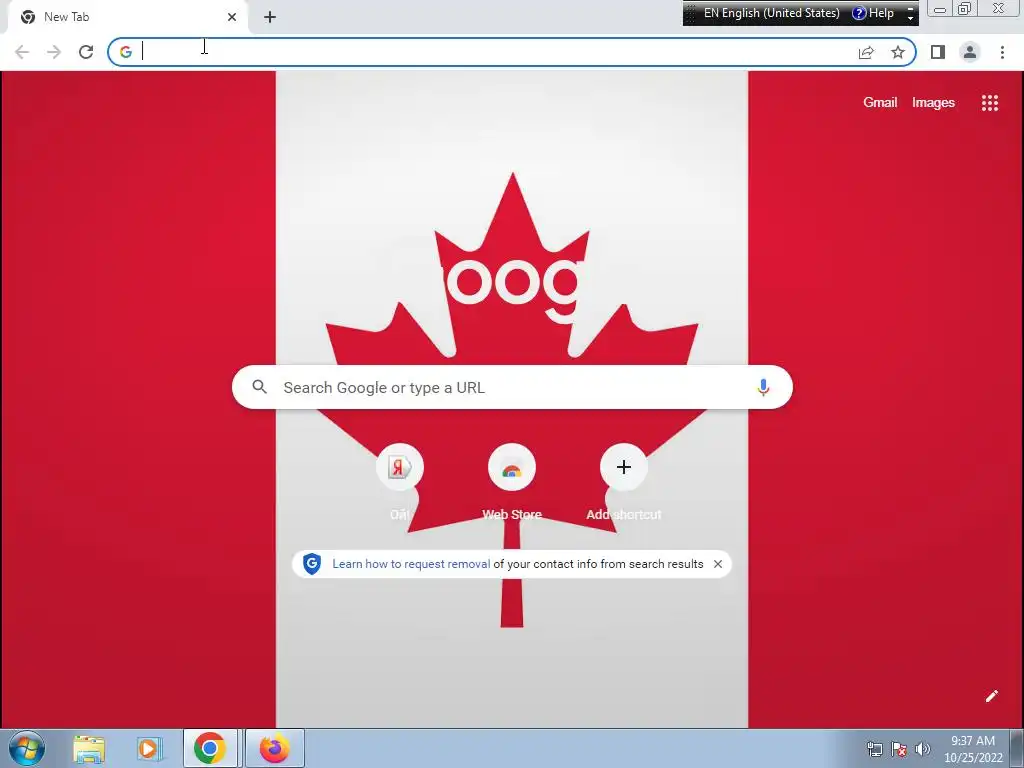
Task: Click the Chrome taskbar icon
Action: coord(210,748)
